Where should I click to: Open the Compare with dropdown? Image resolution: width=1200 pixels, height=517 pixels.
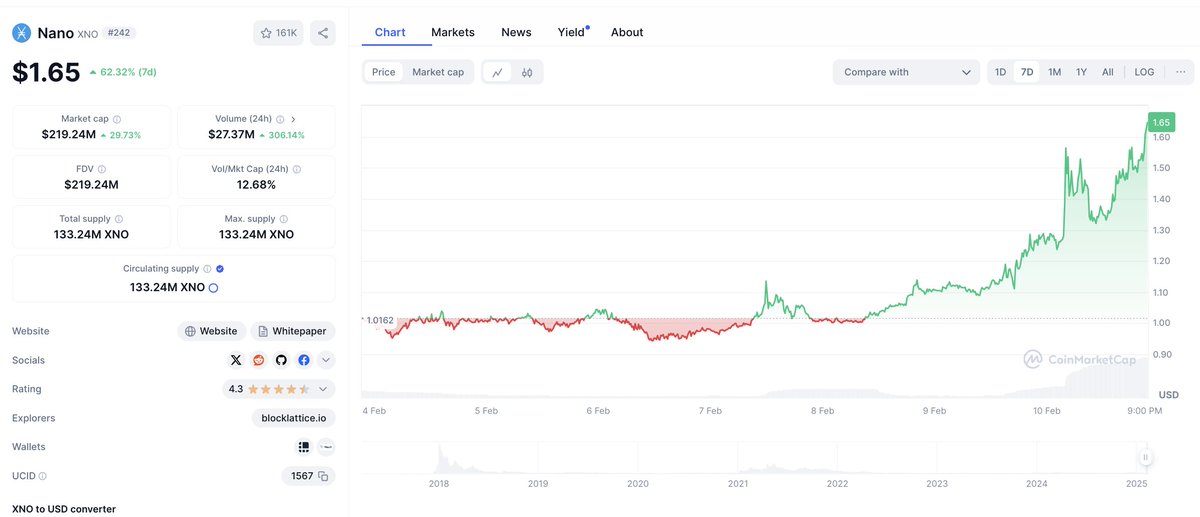coord(907,72)
